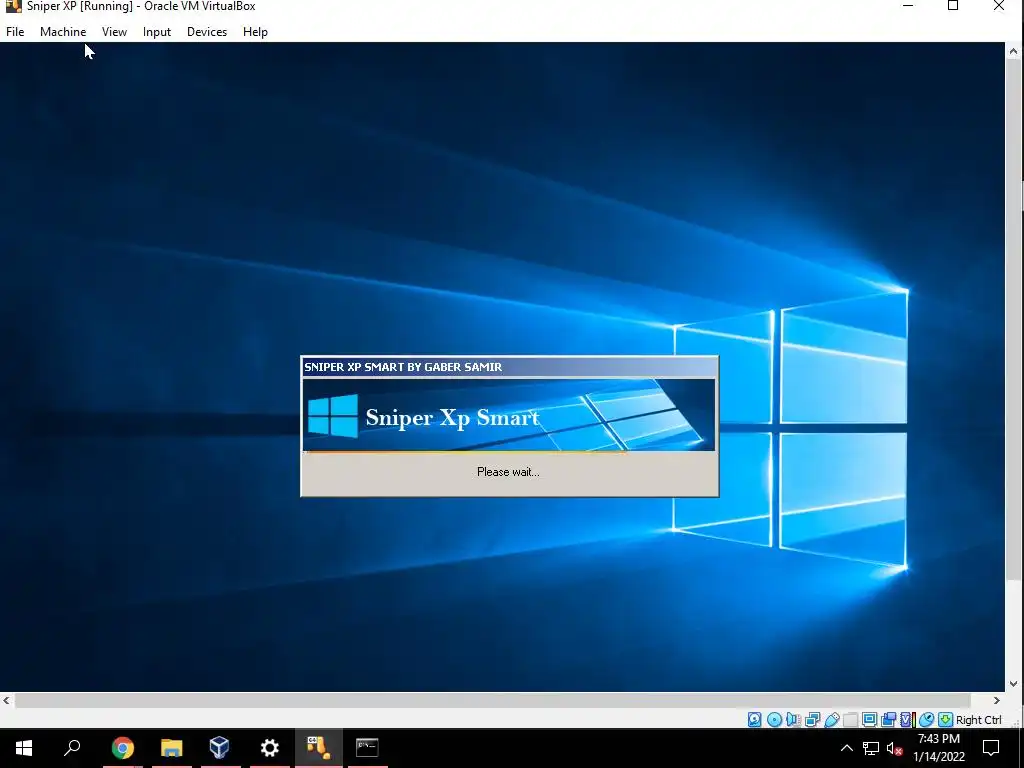The image size is (1024, 768).
Task: Click the SNIPER XP SMART BY GABER SAMIR title bar
Action: [x=509, y=367]
